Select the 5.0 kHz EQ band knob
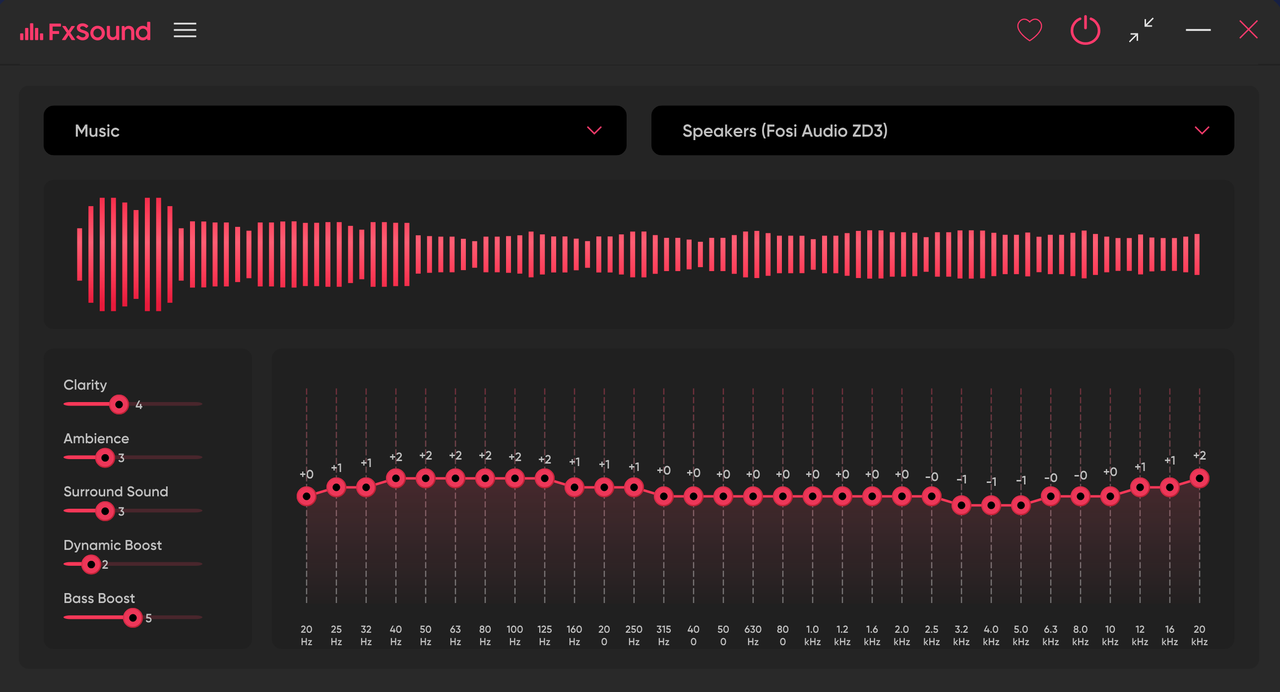This screenshot has width=1280, height=692. tap(1021, 505)
